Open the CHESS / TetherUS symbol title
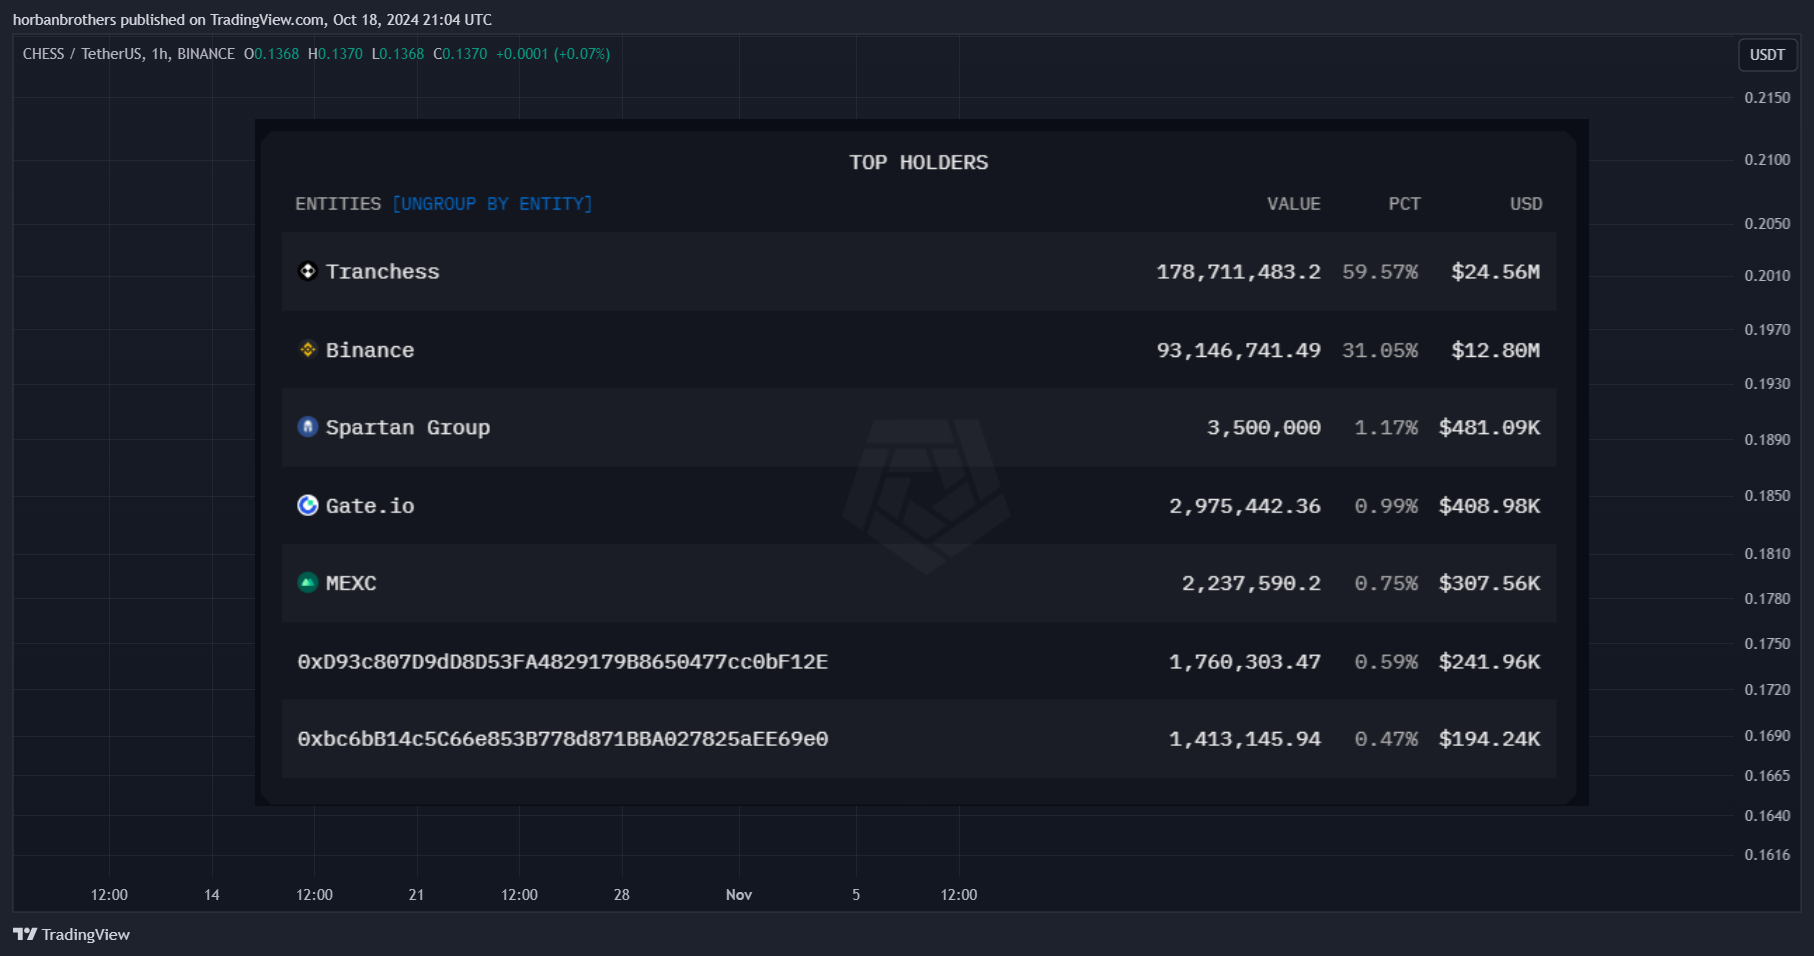 [128, 54]
